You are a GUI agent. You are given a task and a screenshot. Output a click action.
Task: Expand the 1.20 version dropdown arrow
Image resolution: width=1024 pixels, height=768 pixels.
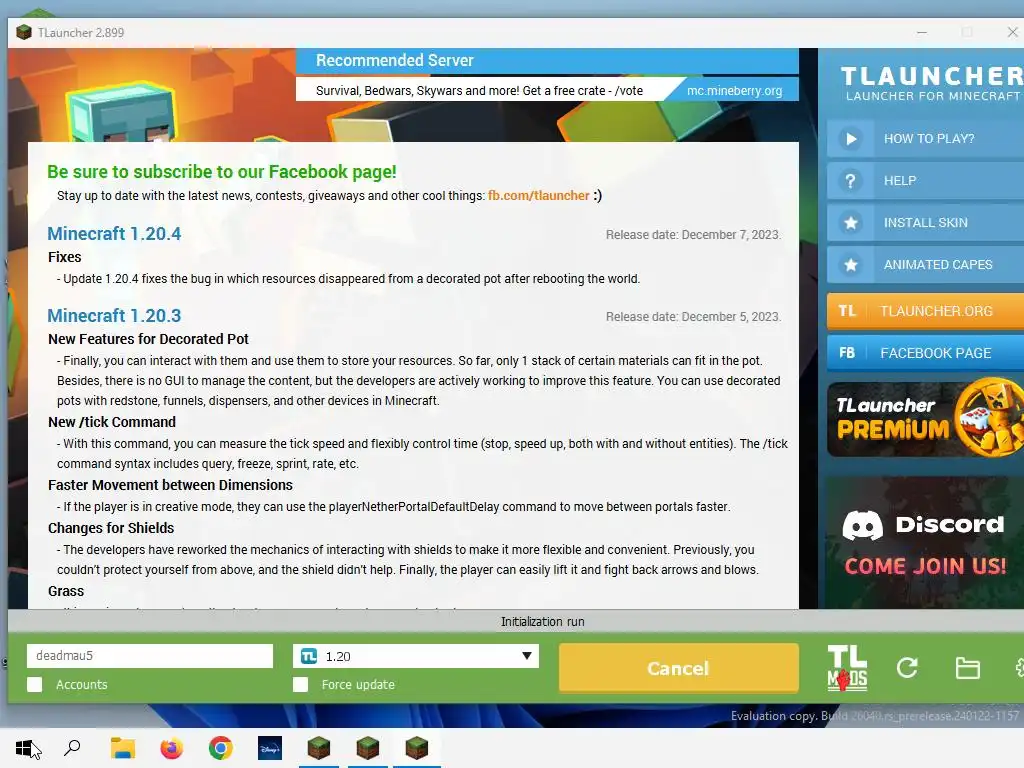526,656
